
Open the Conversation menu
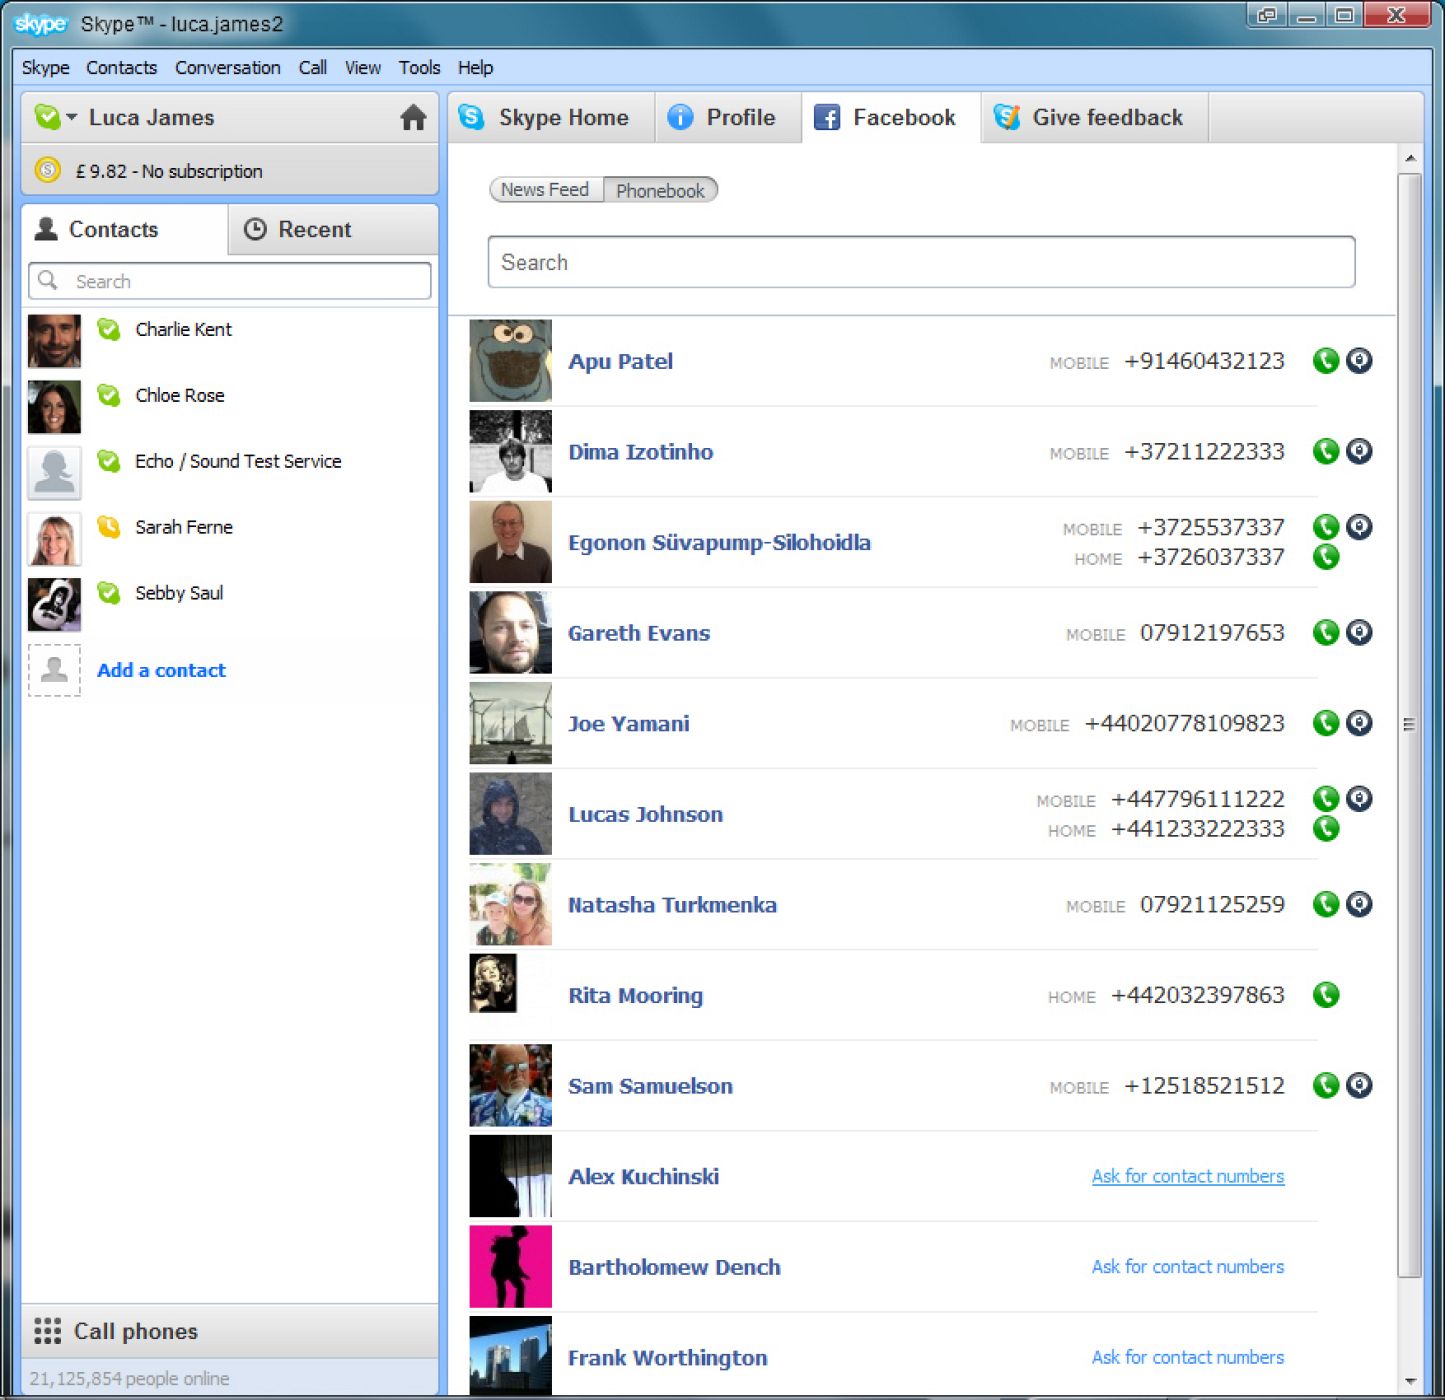(227, 67)
